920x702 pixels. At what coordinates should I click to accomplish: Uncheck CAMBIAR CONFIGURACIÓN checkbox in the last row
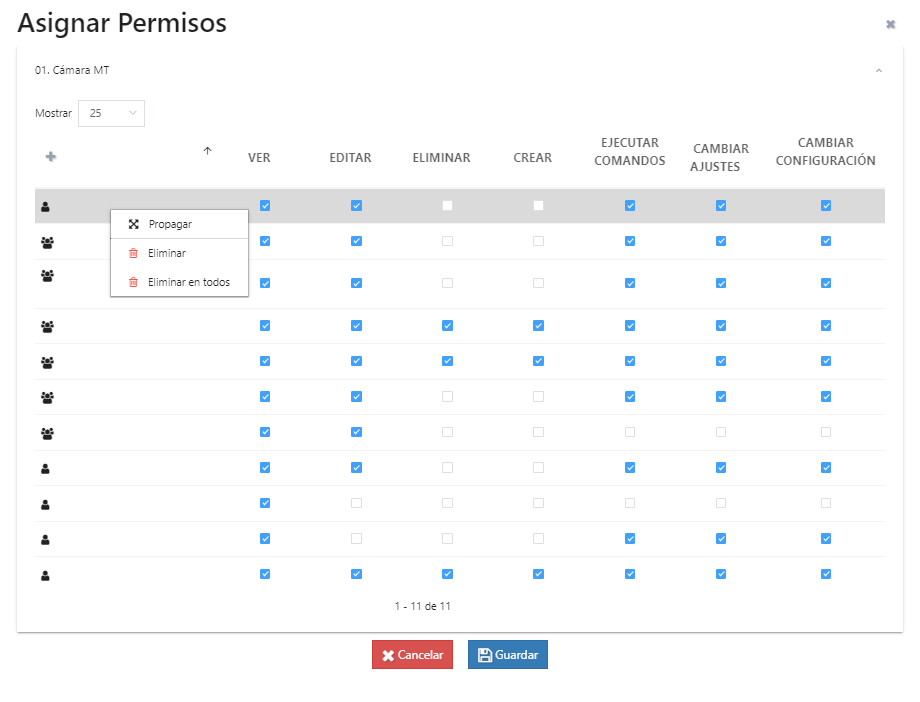coord(826,574)
